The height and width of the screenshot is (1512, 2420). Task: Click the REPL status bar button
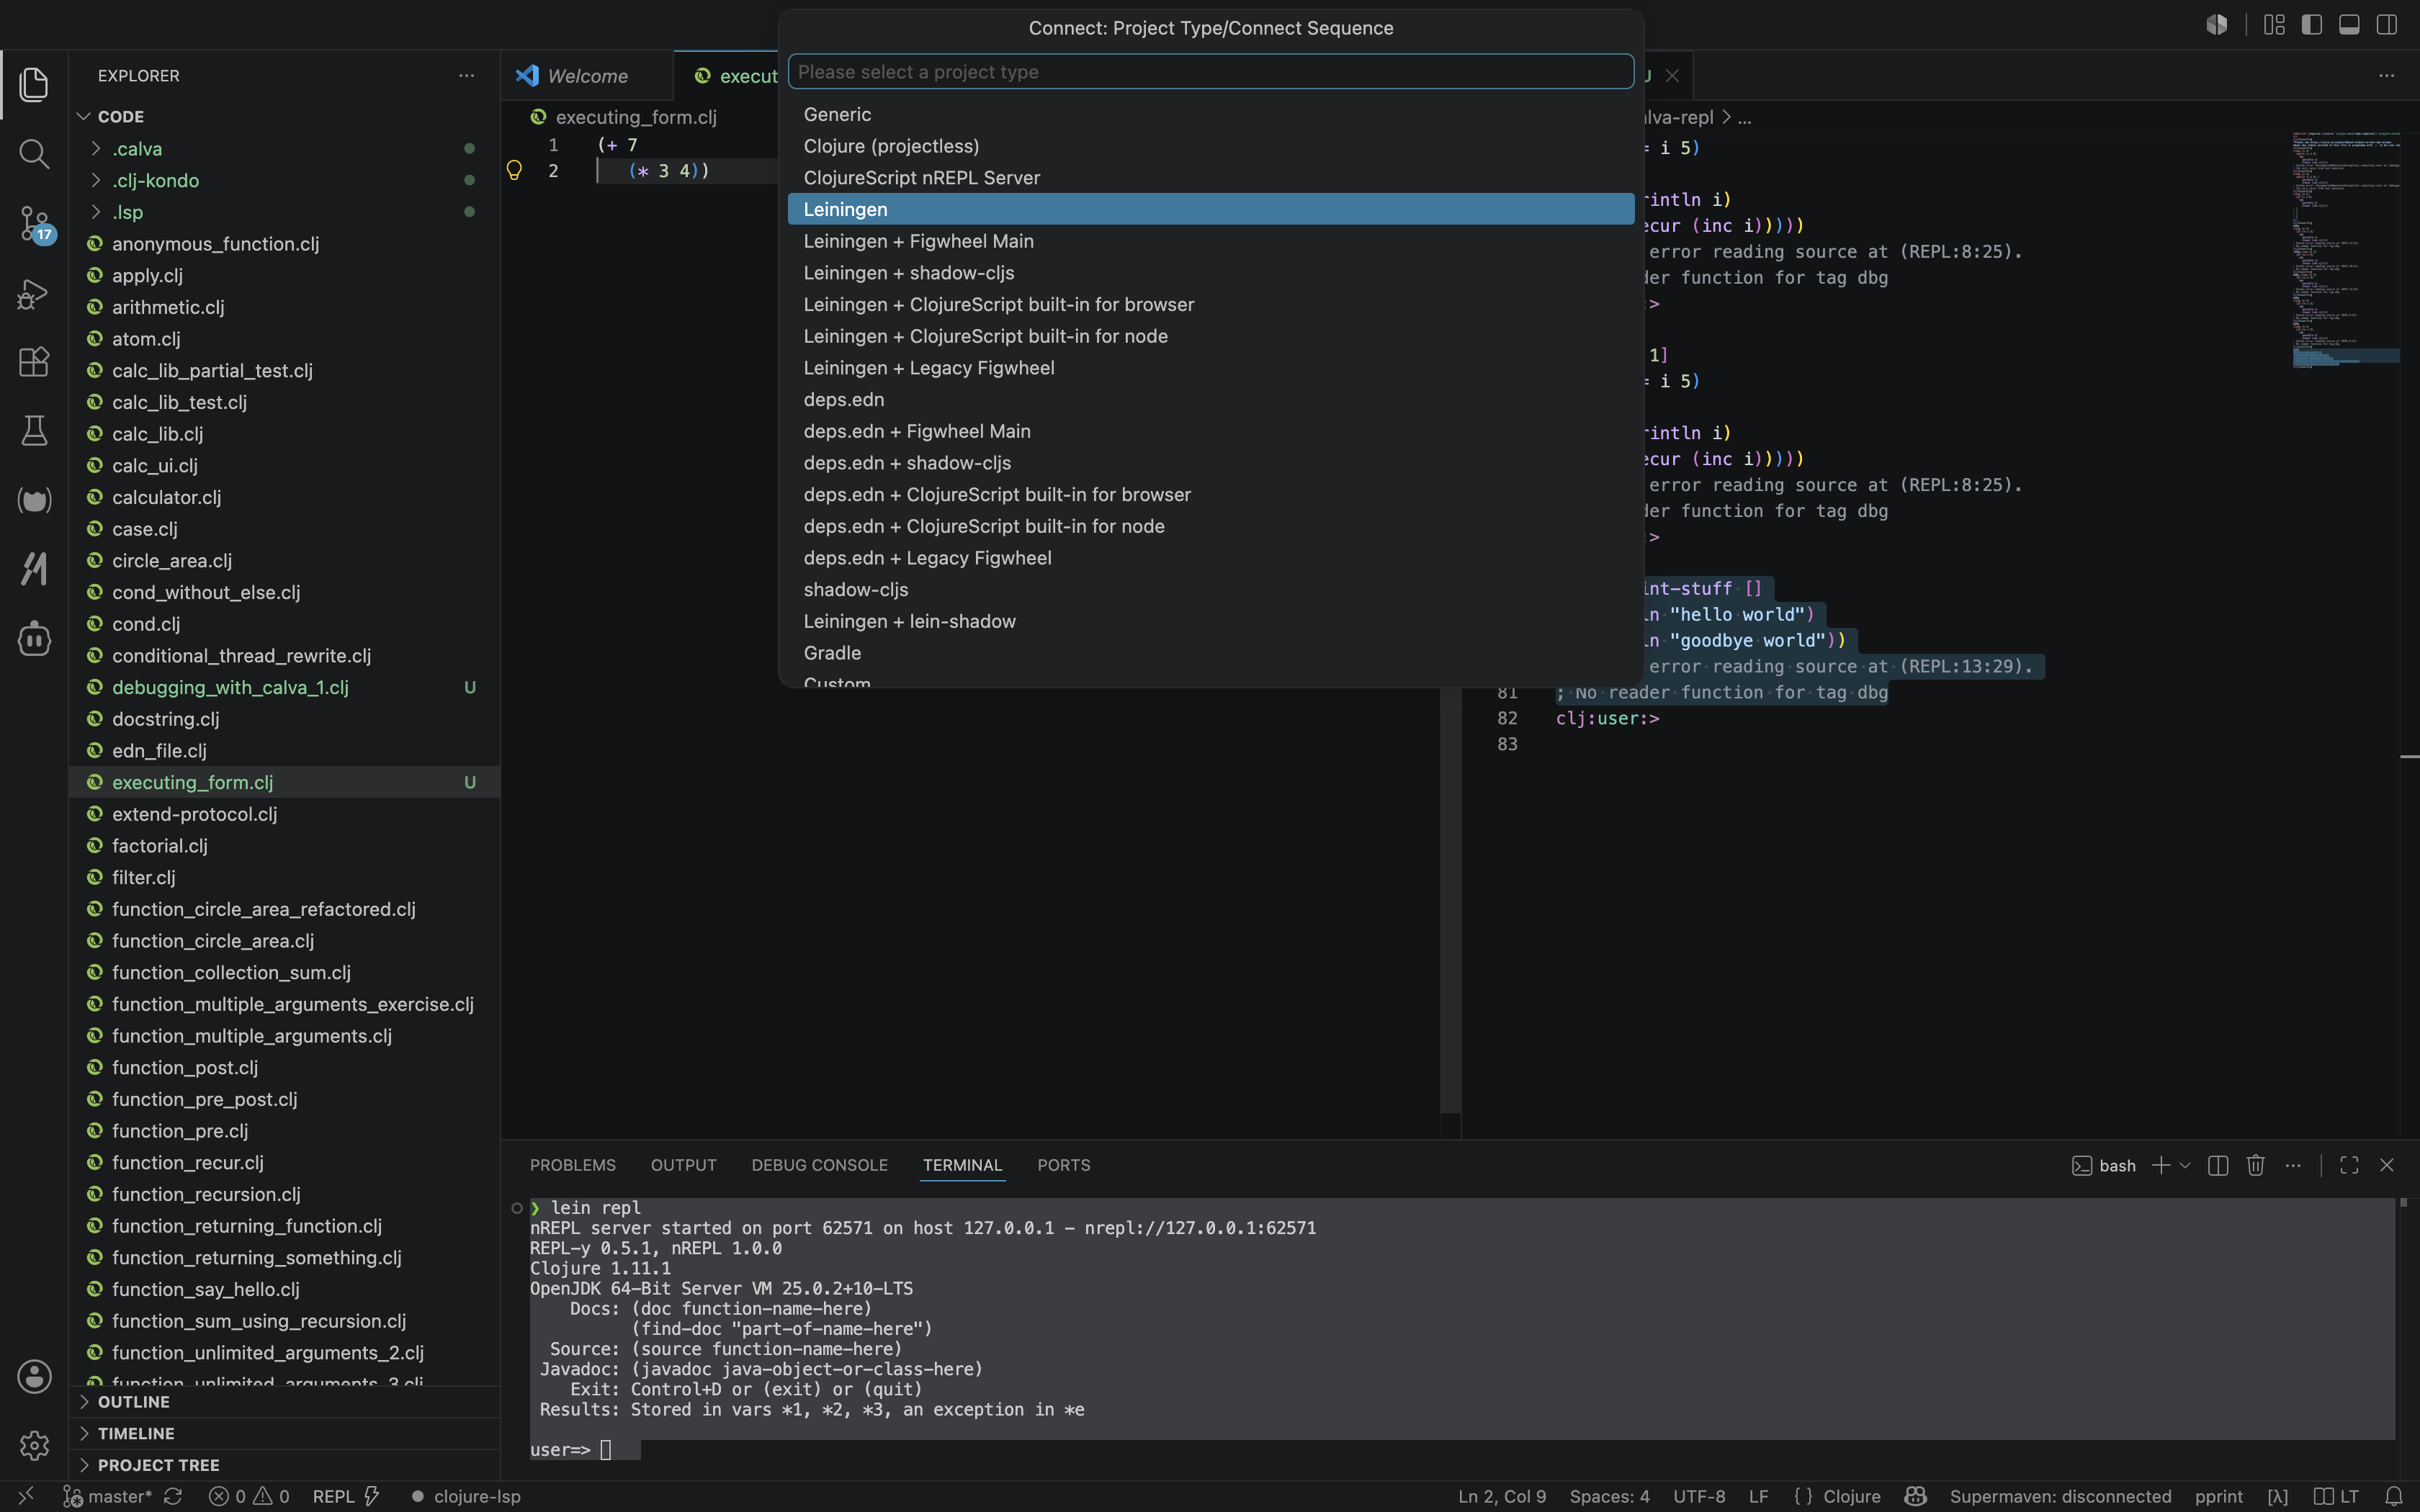point(346,1496)
